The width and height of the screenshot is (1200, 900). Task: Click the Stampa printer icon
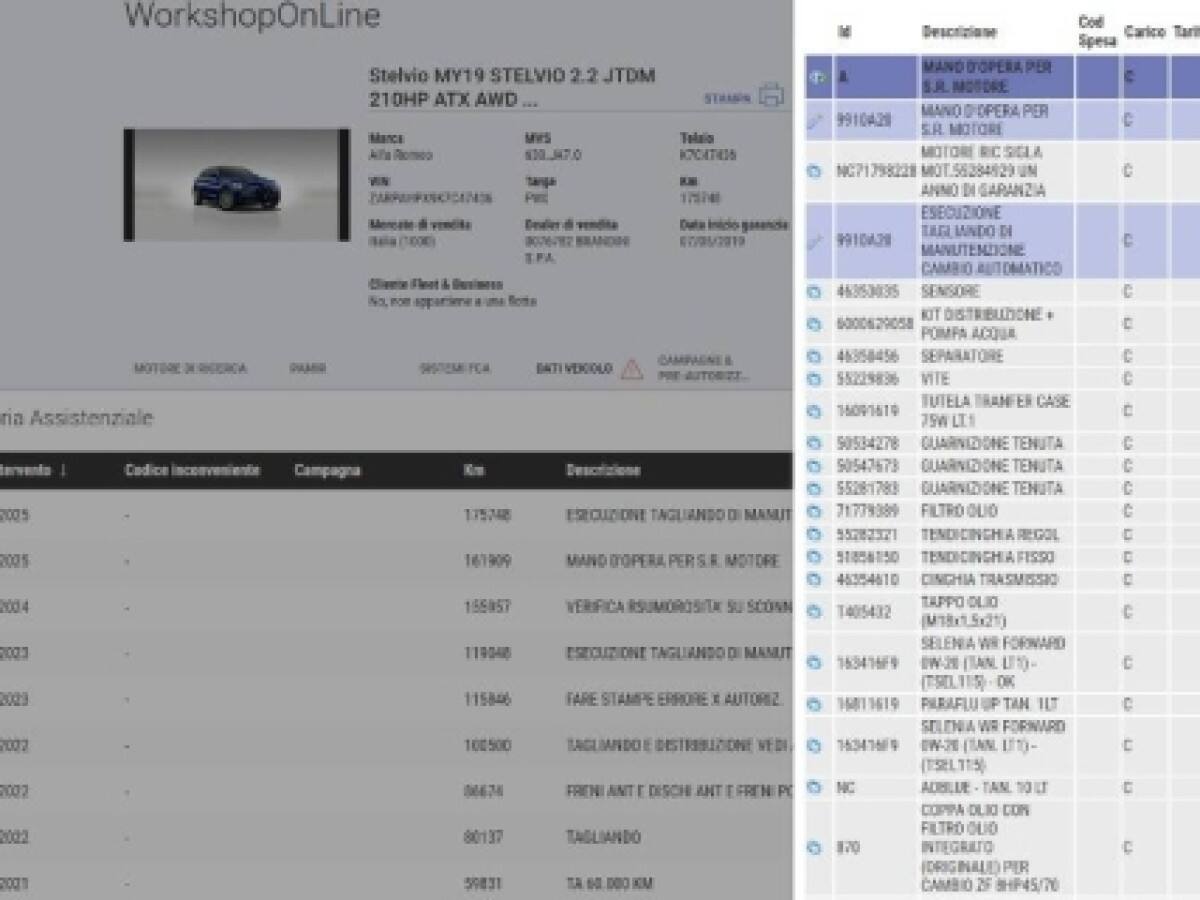pyautogui.click(x=771, y=96)
